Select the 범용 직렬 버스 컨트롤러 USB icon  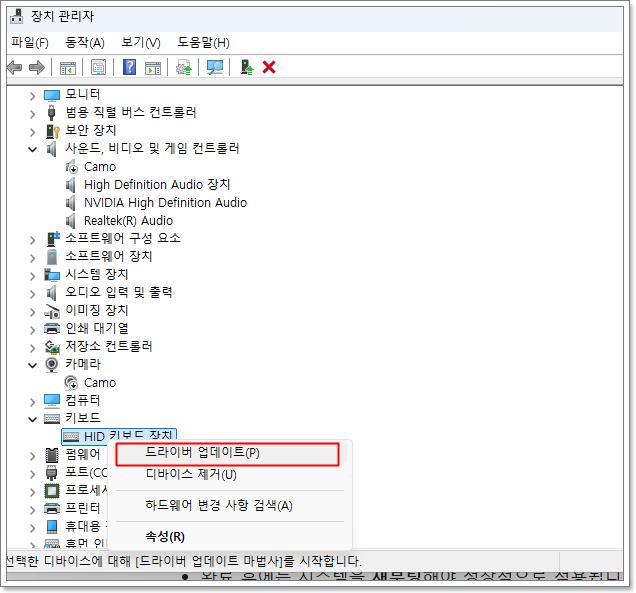point(52,113)
